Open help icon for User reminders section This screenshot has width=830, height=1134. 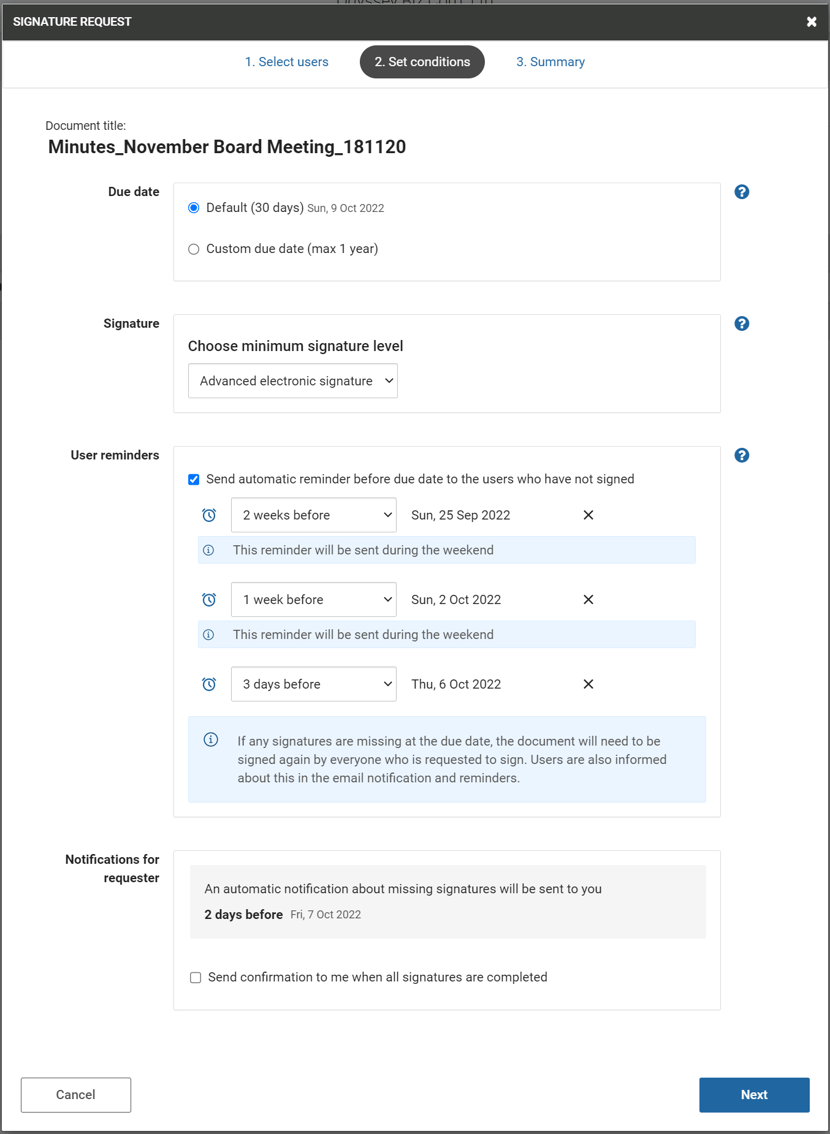742,455
